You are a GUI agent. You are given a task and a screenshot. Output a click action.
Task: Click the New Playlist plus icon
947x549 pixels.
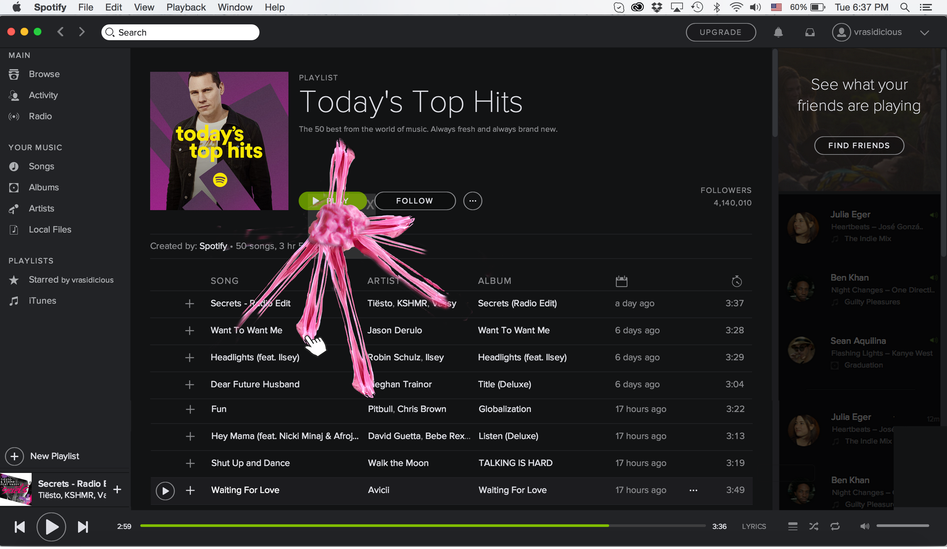14,457
